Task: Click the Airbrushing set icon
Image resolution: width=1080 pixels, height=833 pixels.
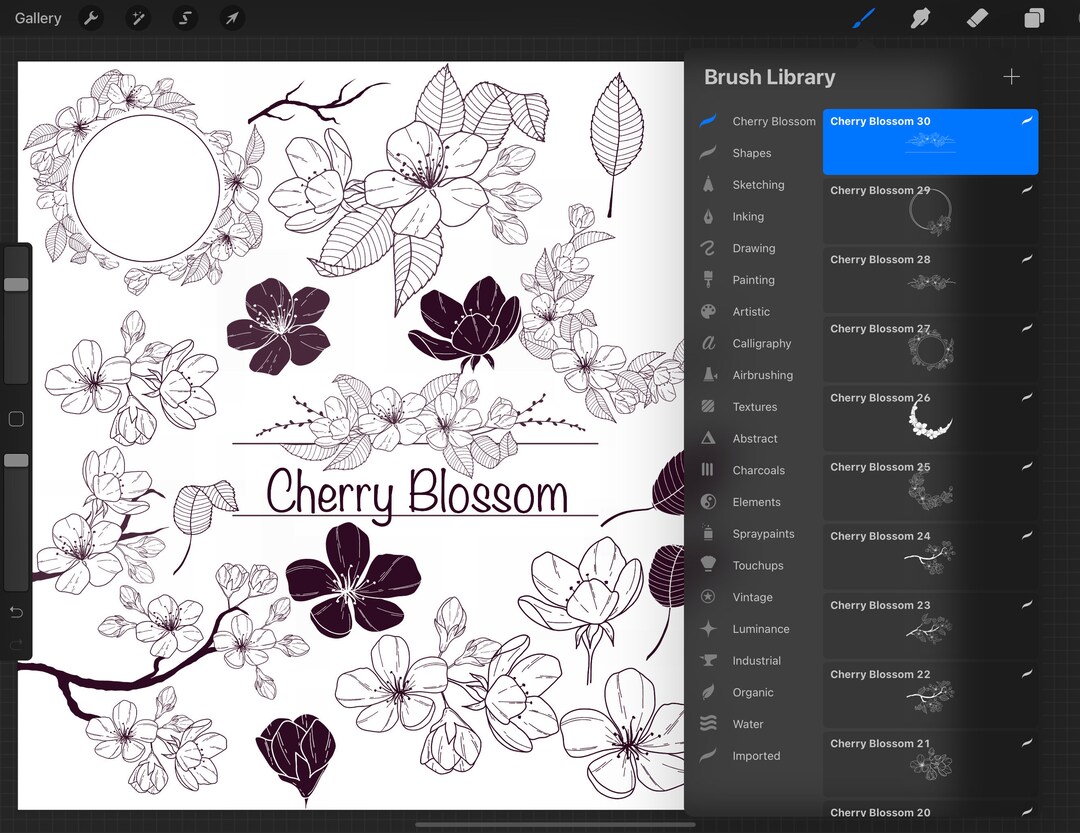Action: pos(708,375)
